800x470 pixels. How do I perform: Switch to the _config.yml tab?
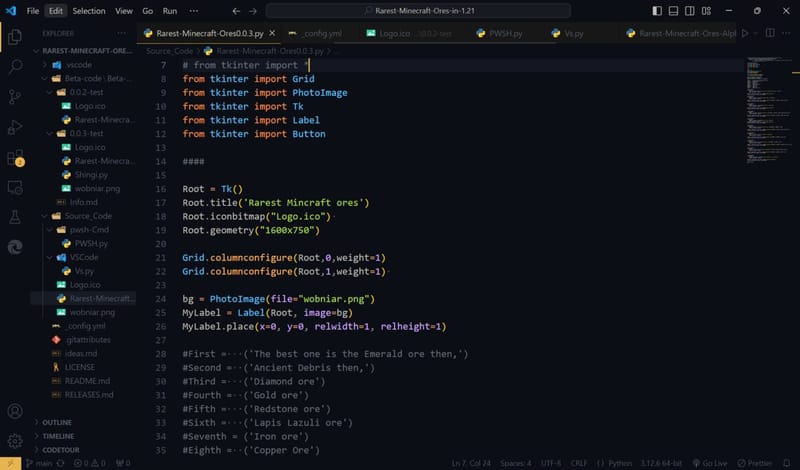click(x=316, y=33)
